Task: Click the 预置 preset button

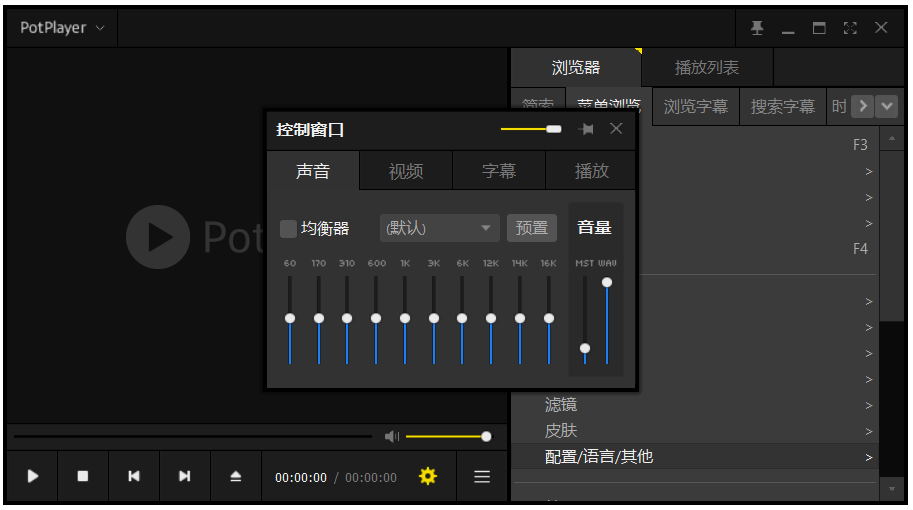Action: tap(531, 228)
